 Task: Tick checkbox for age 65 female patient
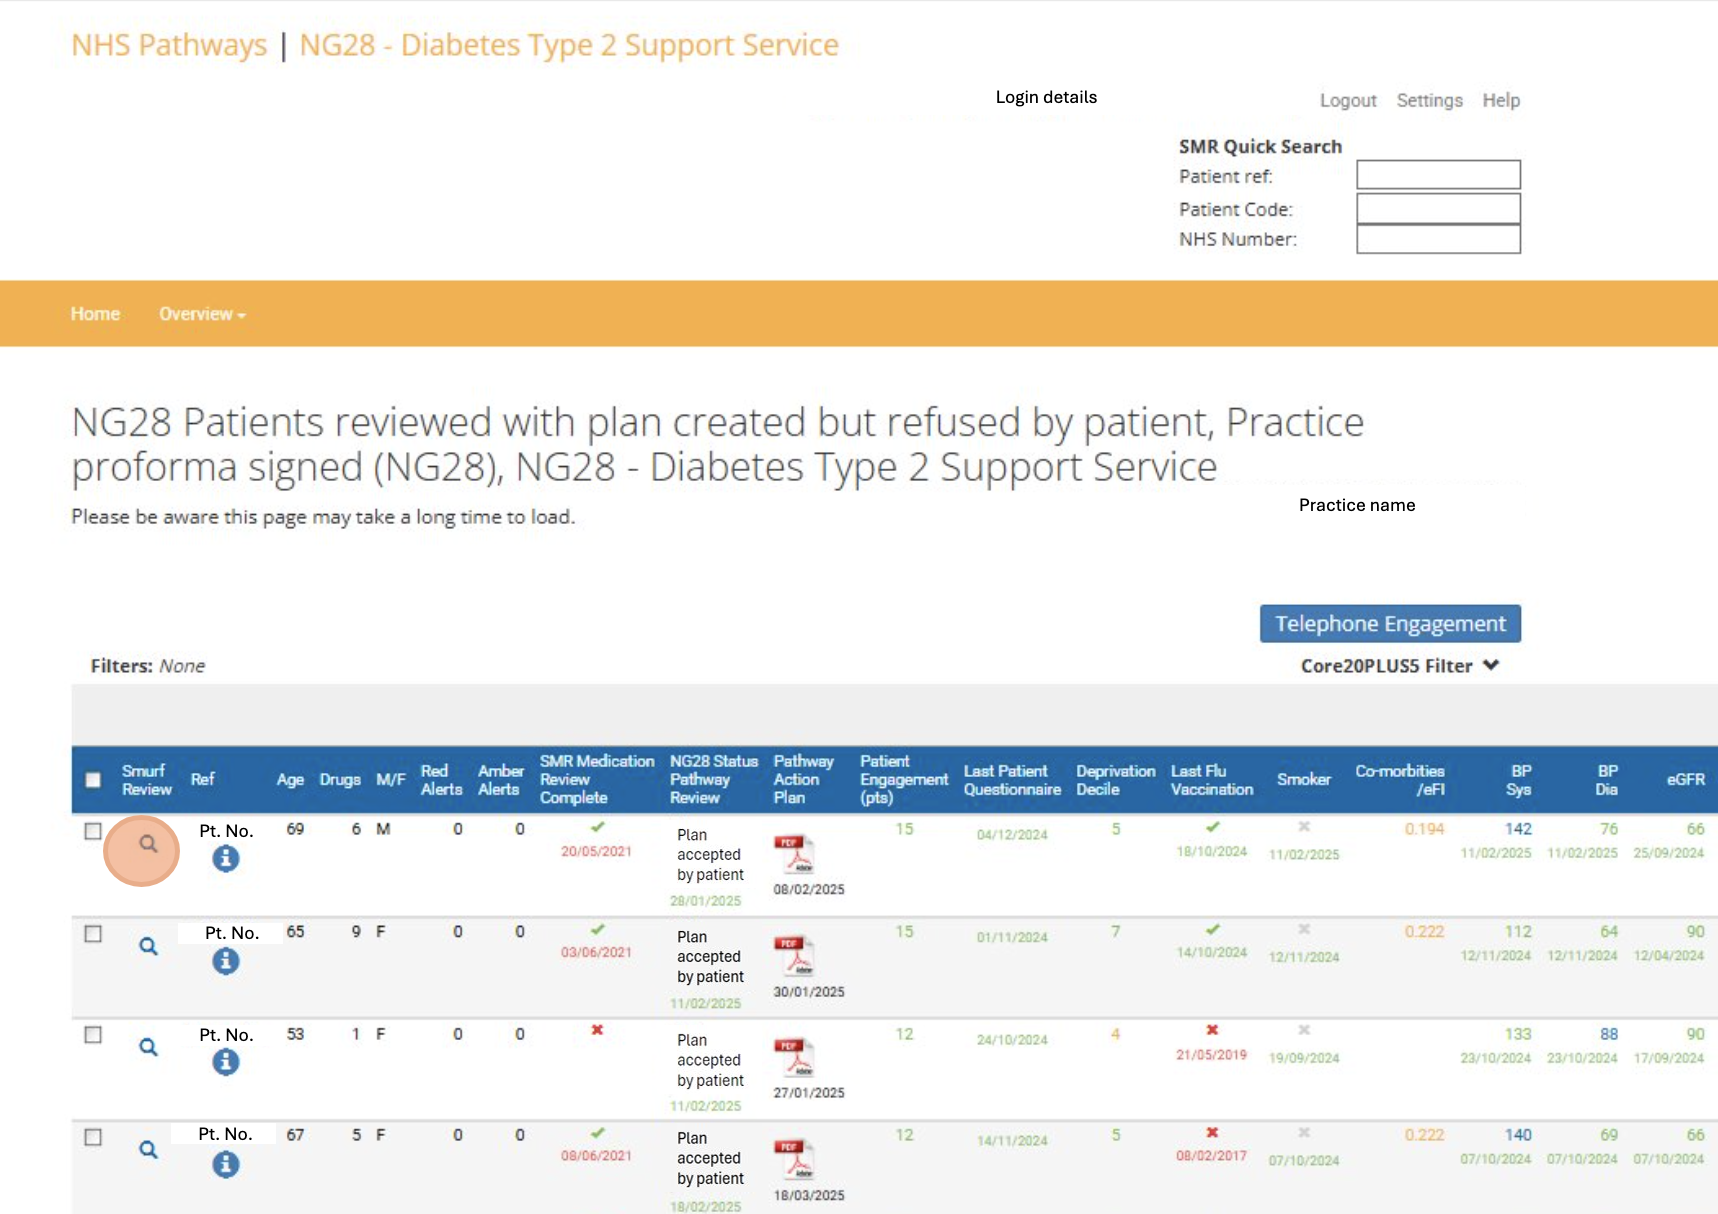point(93,934)
